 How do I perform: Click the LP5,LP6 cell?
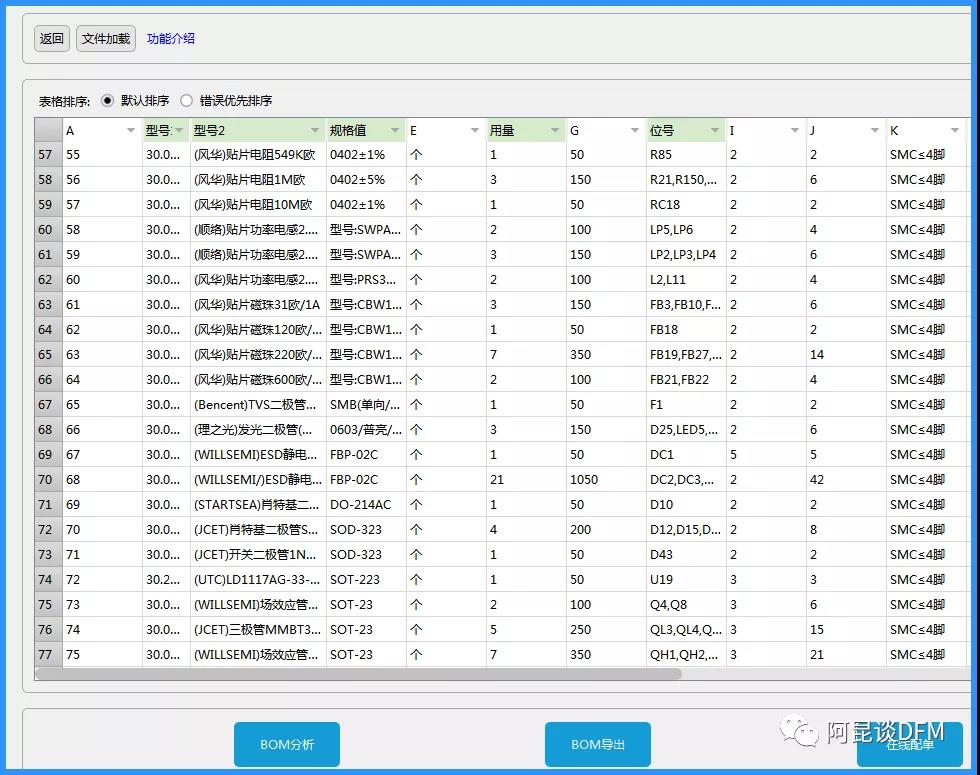686,229
